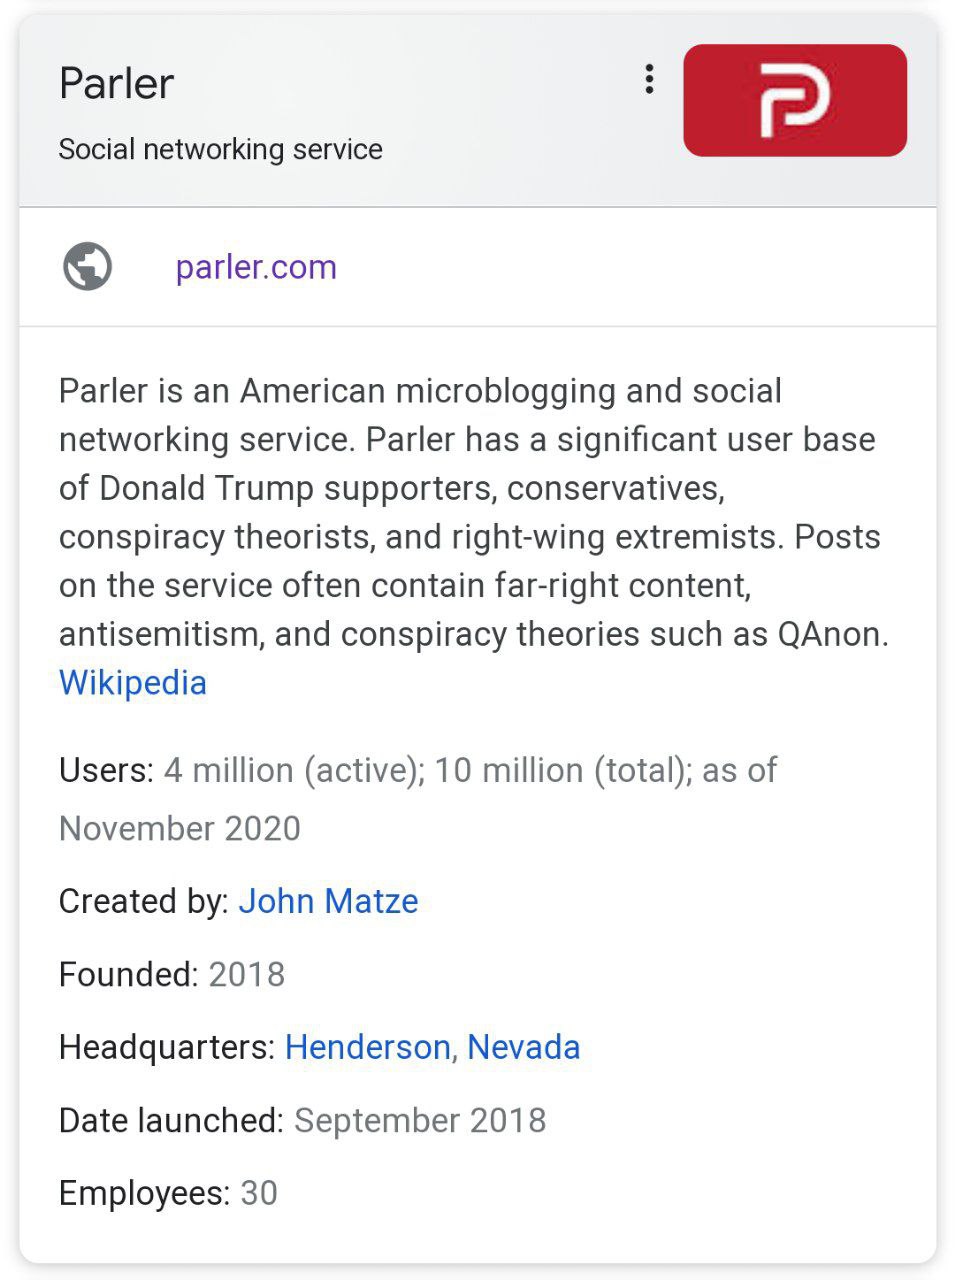Select the 'Employees:' label
This screenshot has width=955, height=1280.
click(144, 1193)
